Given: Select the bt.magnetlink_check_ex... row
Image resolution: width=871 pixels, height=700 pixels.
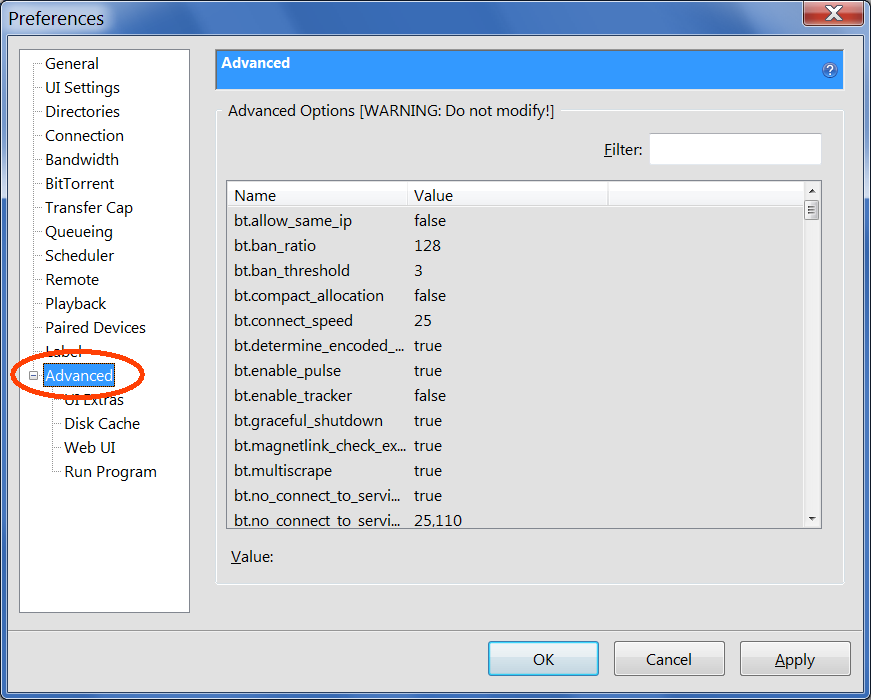Looking at the screenshot, I should pos(515,446).
